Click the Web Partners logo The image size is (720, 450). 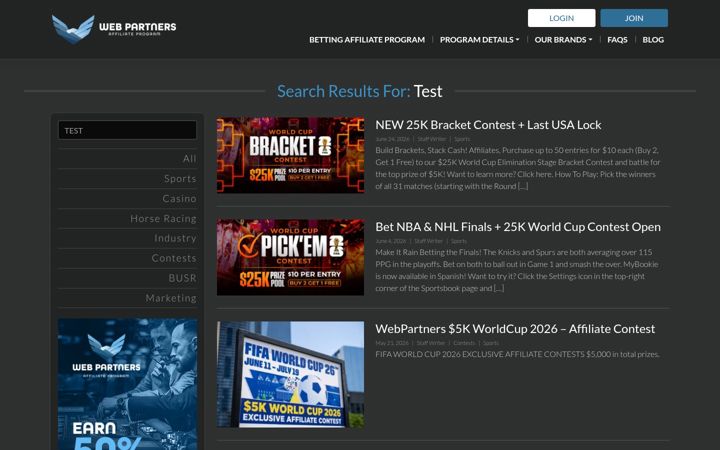tap(114, 29)
